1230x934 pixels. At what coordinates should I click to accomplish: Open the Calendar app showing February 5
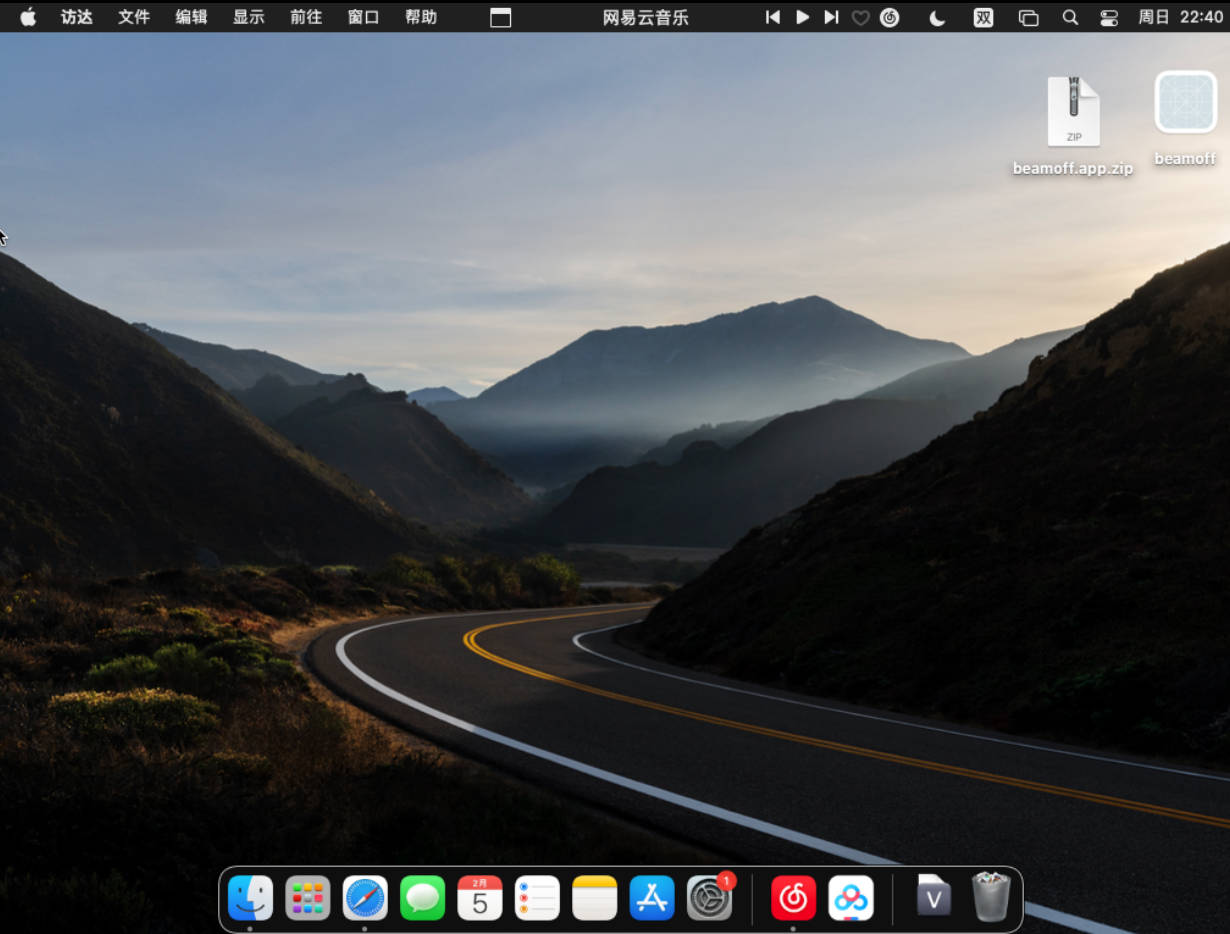tap(480, 897)
